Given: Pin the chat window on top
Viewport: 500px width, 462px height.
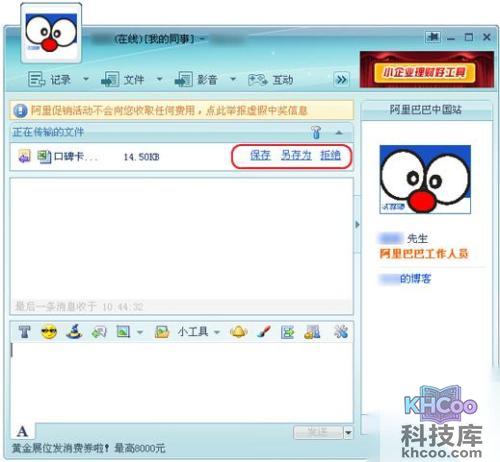Looking at the screenshot, I should pyautogui.click(x=433, y=37).
